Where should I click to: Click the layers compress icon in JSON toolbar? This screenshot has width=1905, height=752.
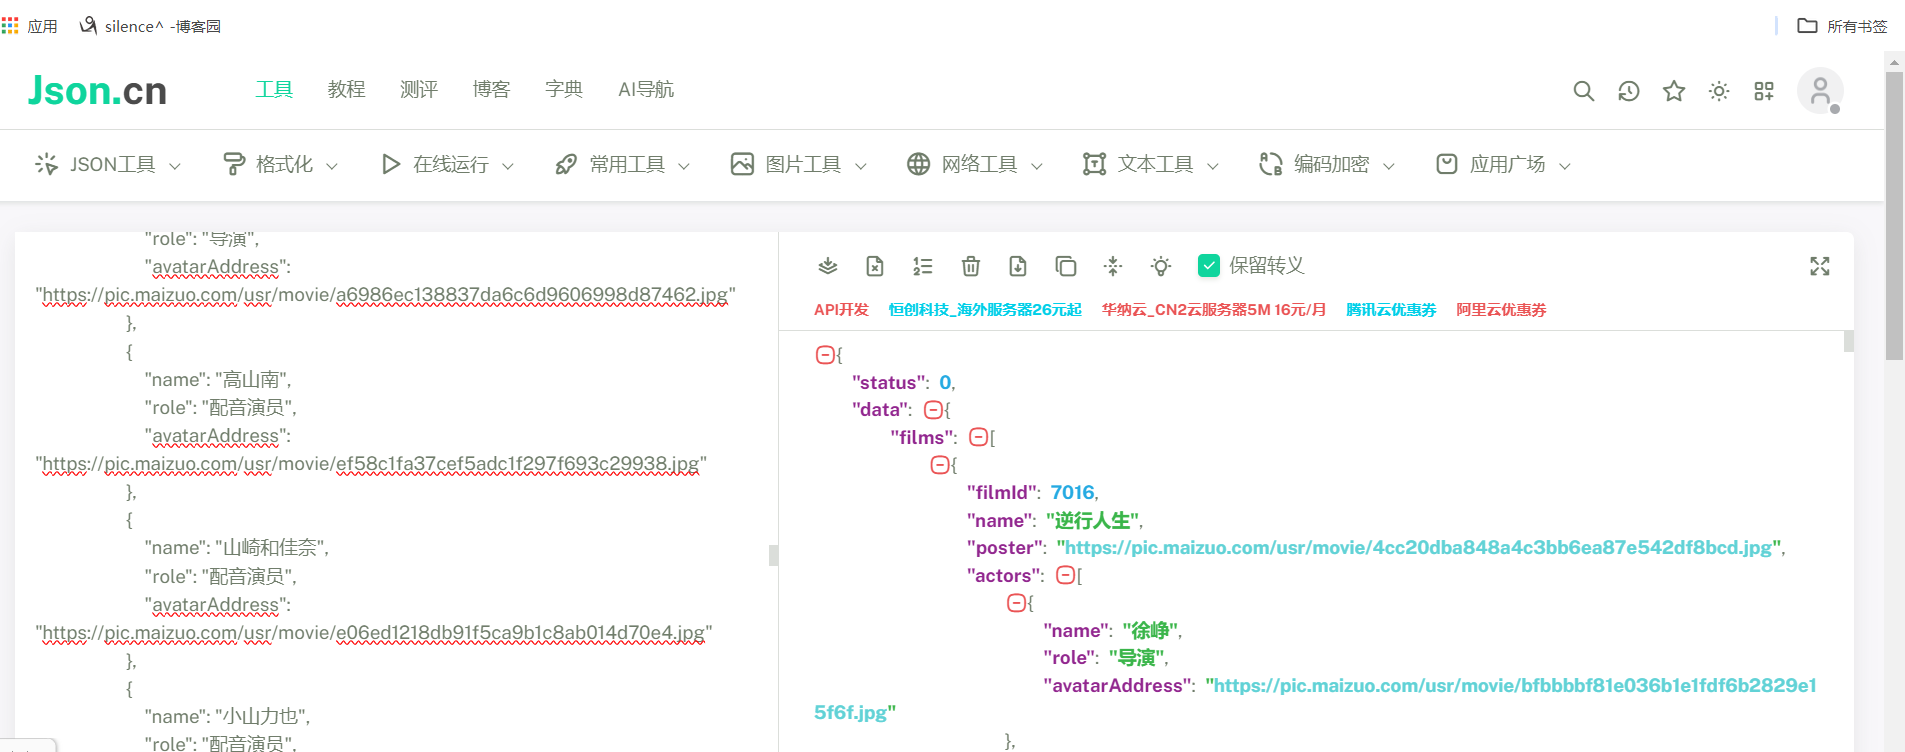click(827, 266)
